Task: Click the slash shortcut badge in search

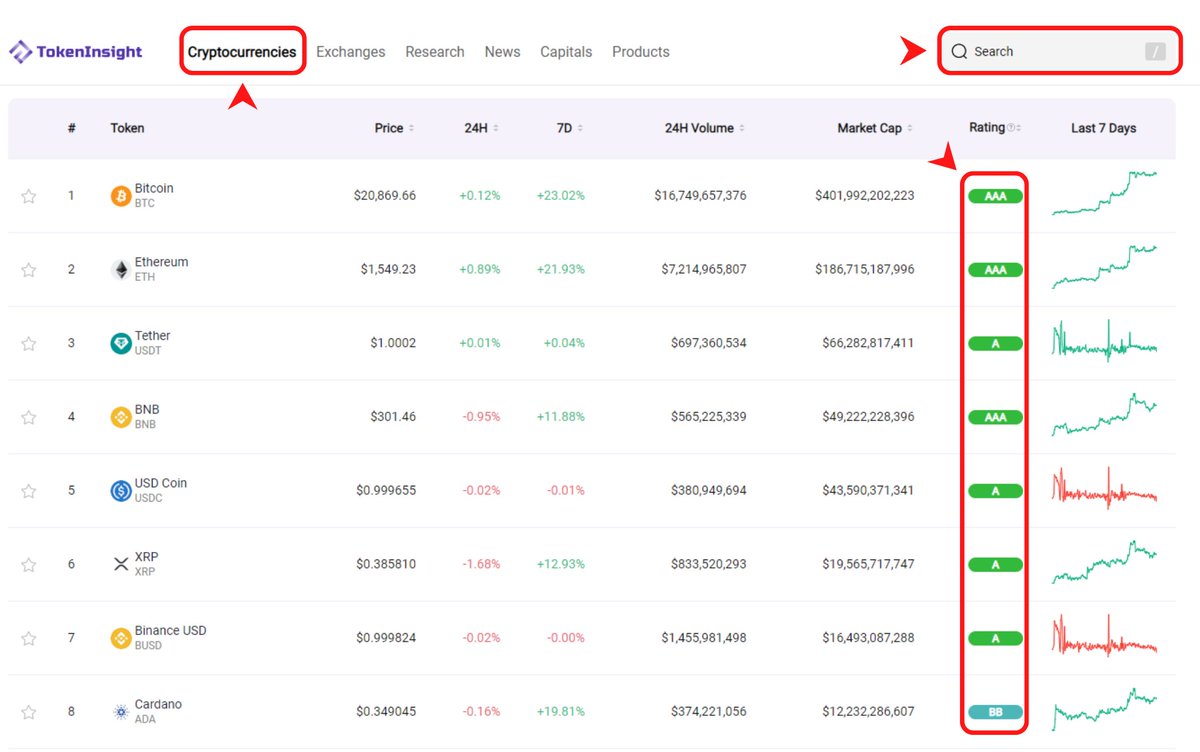Action: tap(1155, 52)
